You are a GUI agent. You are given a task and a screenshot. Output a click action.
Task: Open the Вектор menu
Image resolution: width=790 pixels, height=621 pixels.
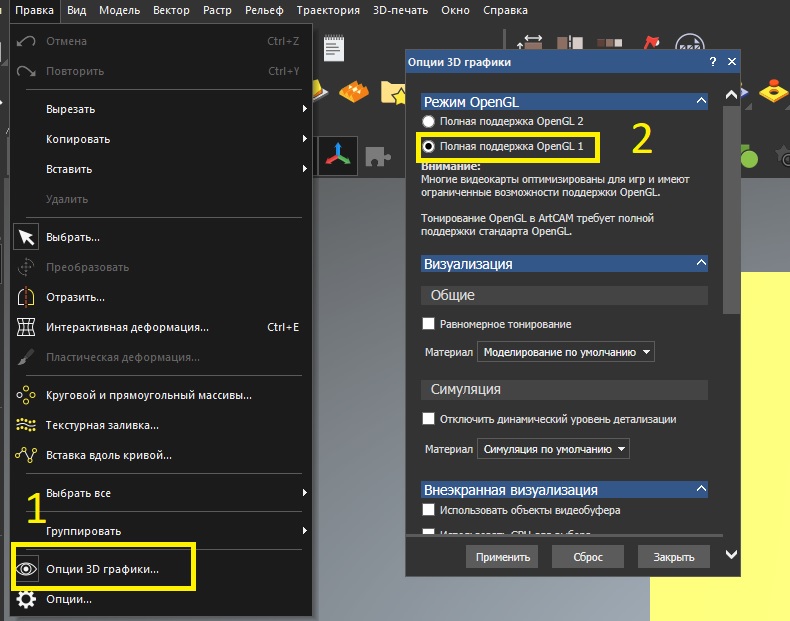[x=171, y=10]
